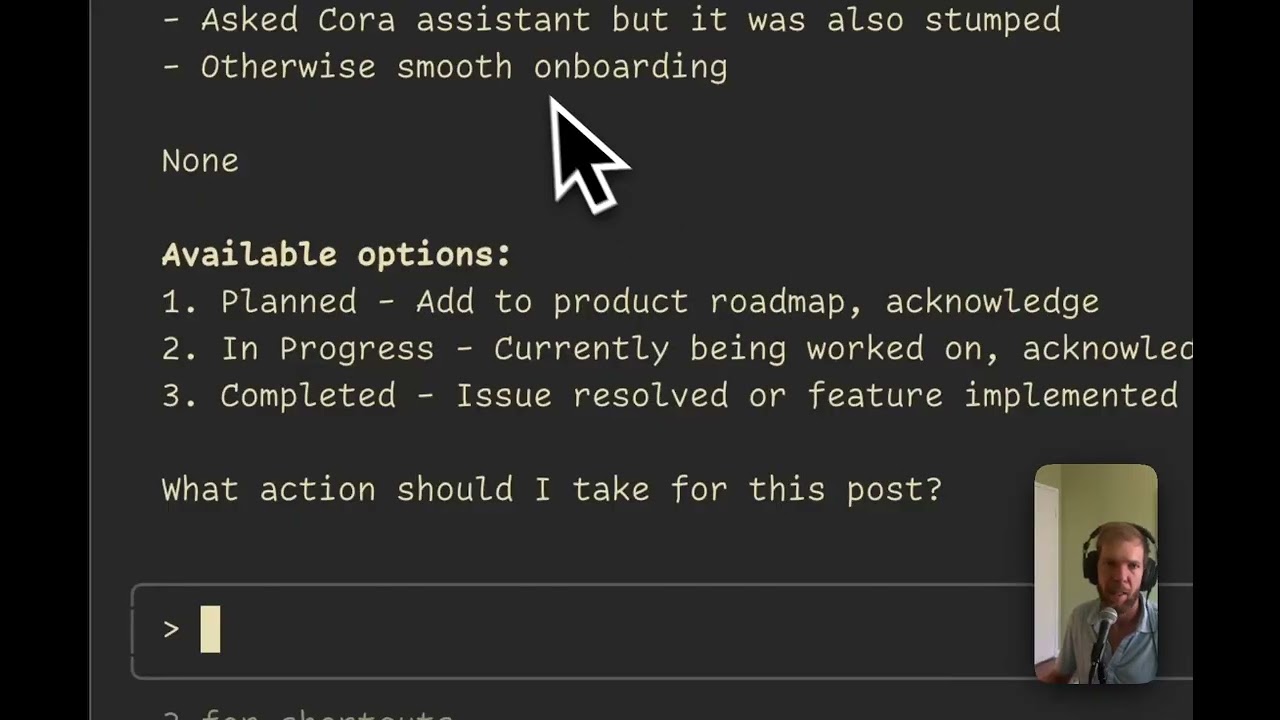Image resolution: width=1280 pixels, height=720 pixels.
Task: Click the word 'onboarding' in the output
Action: [630, 67]
